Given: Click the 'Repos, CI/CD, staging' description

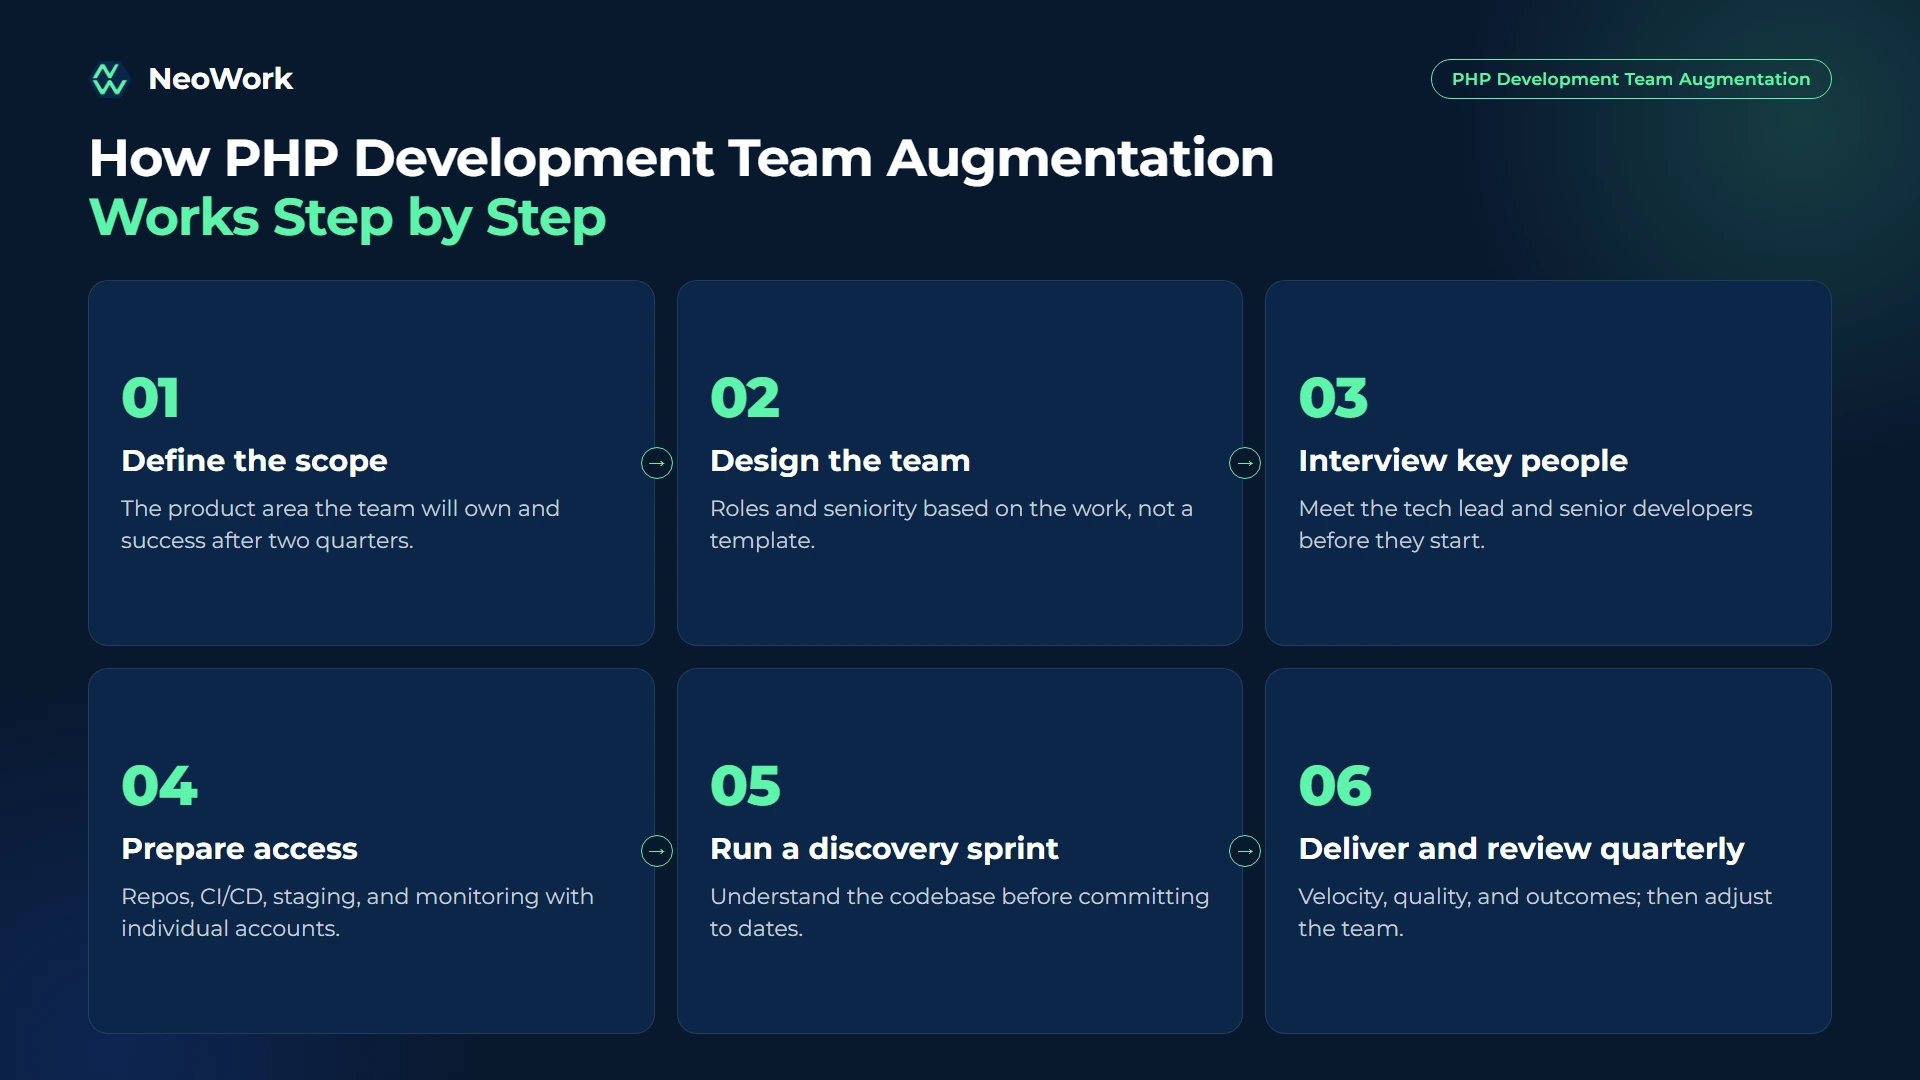Looking at the screenshot, I should [x=357, y=912].
